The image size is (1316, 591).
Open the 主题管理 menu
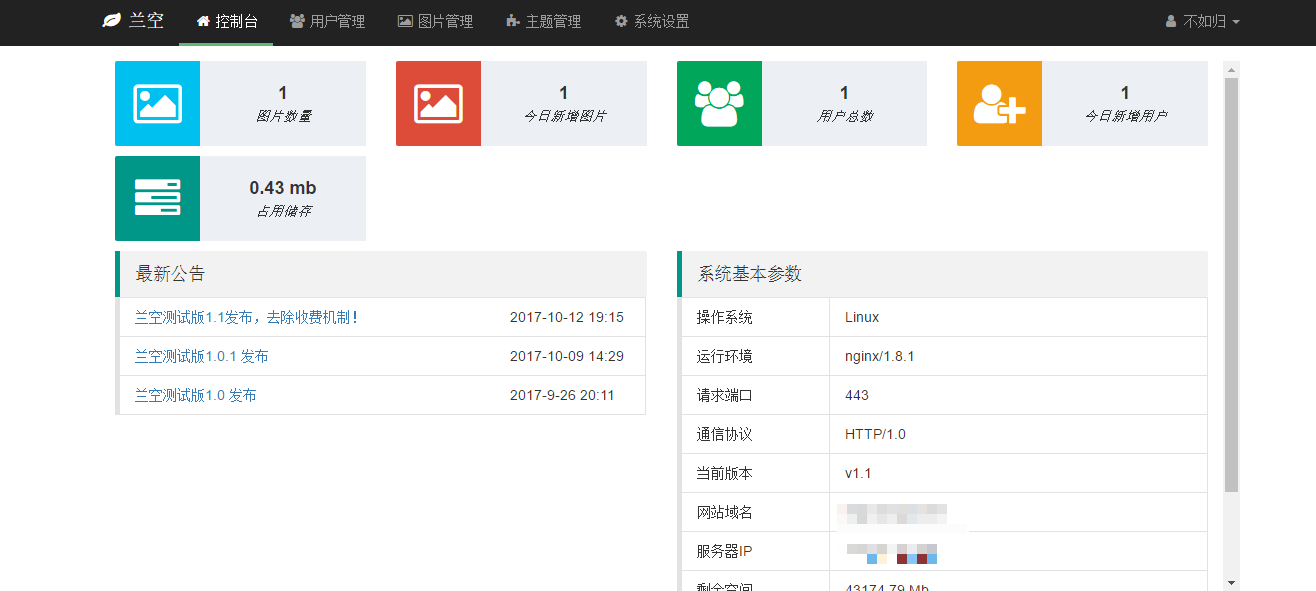pos(543,21)
